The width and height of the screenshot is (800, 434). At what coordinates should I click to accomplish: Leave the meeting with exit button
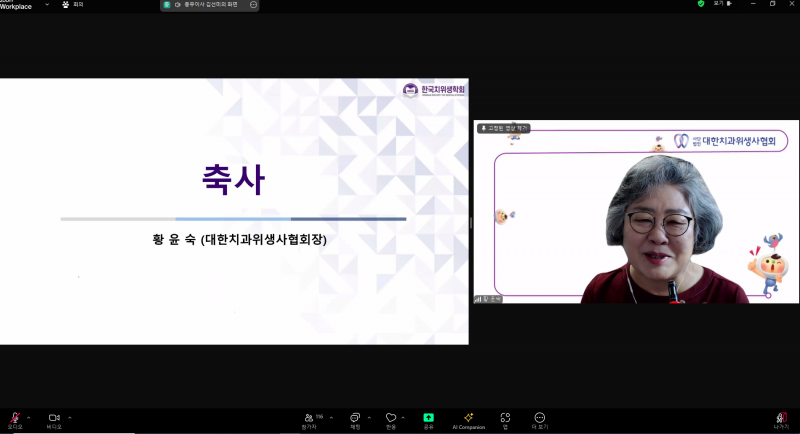781,418
